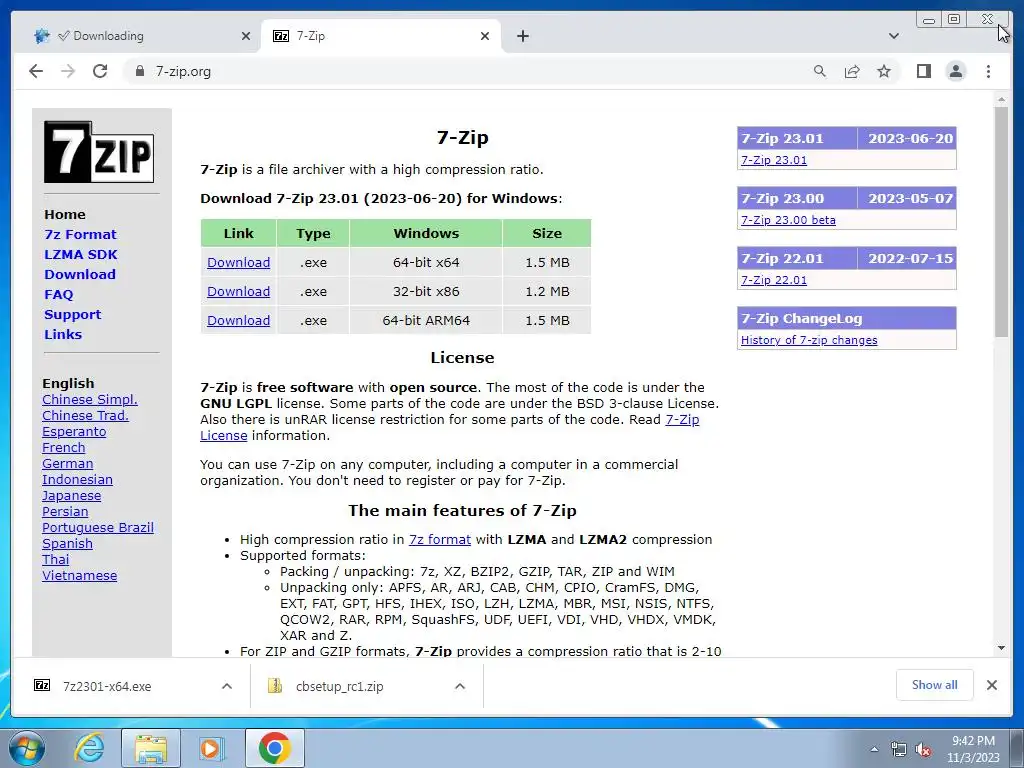Switch language to Vietnamese

click(80, 575)
